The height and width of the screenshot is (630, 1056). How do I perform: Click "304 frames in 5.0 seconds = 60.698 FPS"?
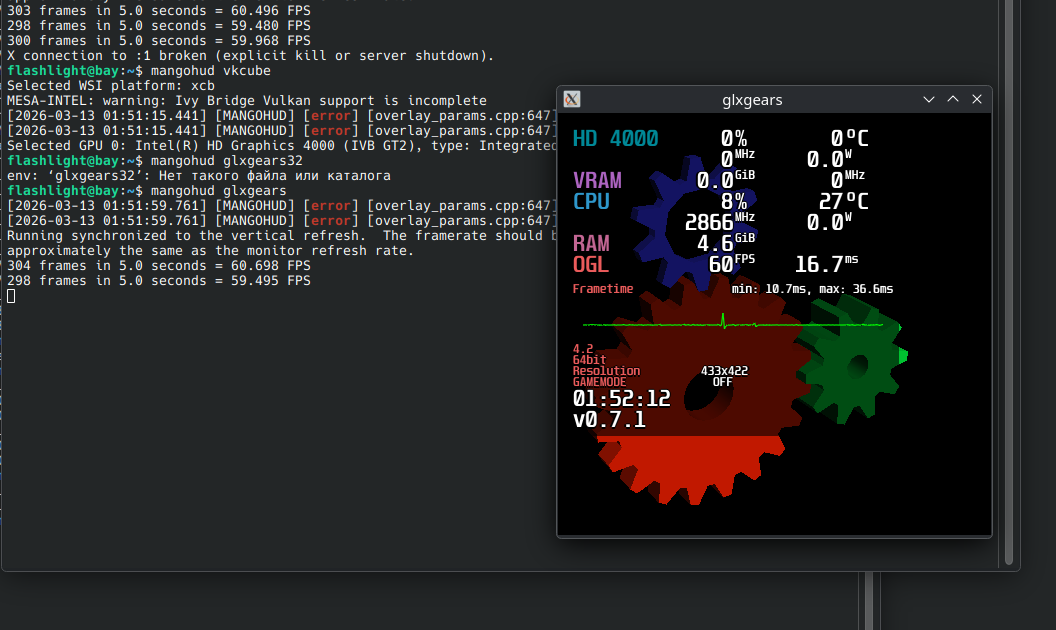pyautogui.click(x=159, y=265)
